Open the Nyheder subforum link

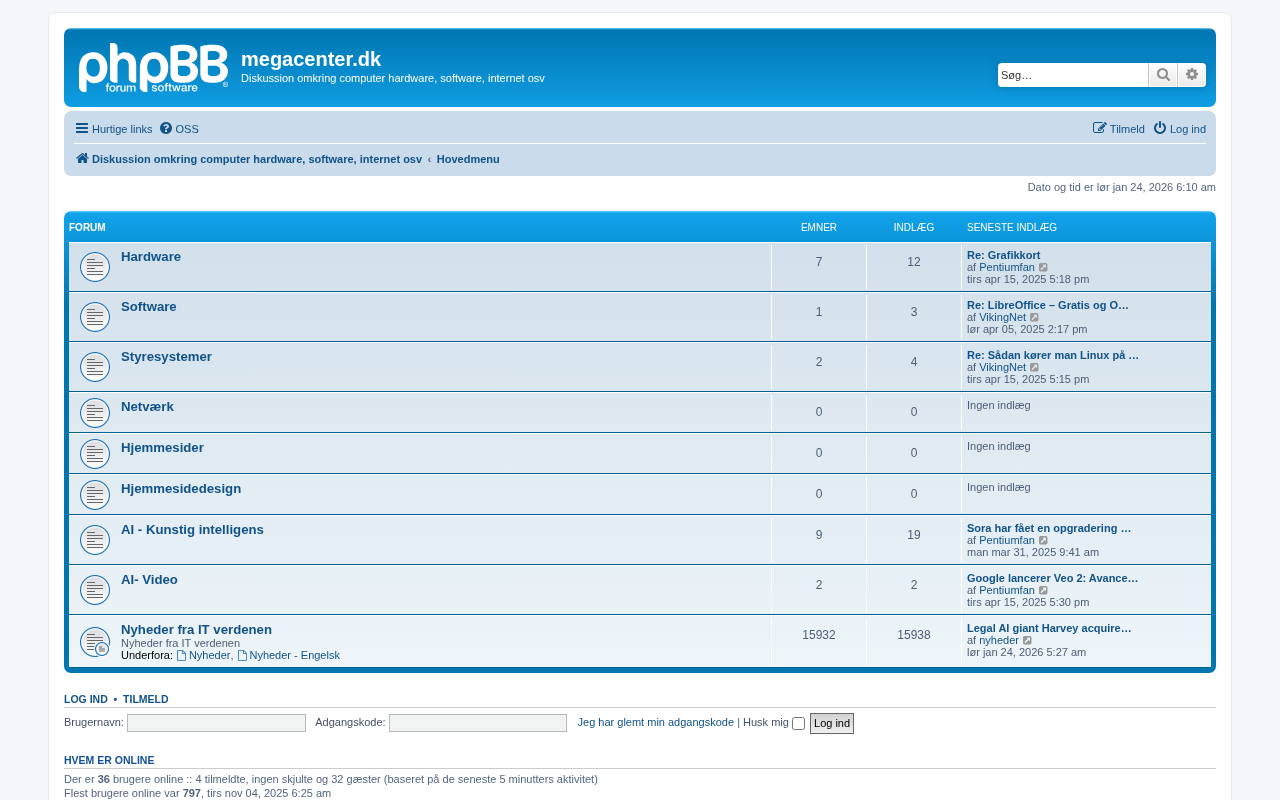(x=204, y=655)
